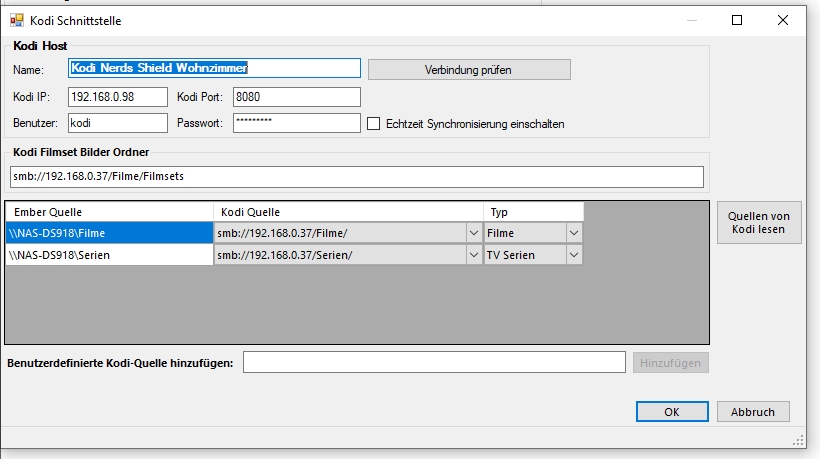Enable Echtzeit Synchronisierung checkbox
Viewport: 820px width, 459px height.
[373, 124]
